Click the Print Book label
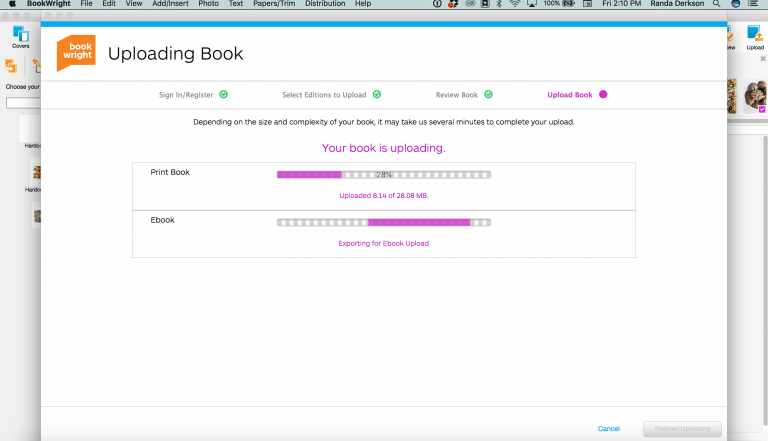Viewport: 768px width, 441px height. coord(170,172)
